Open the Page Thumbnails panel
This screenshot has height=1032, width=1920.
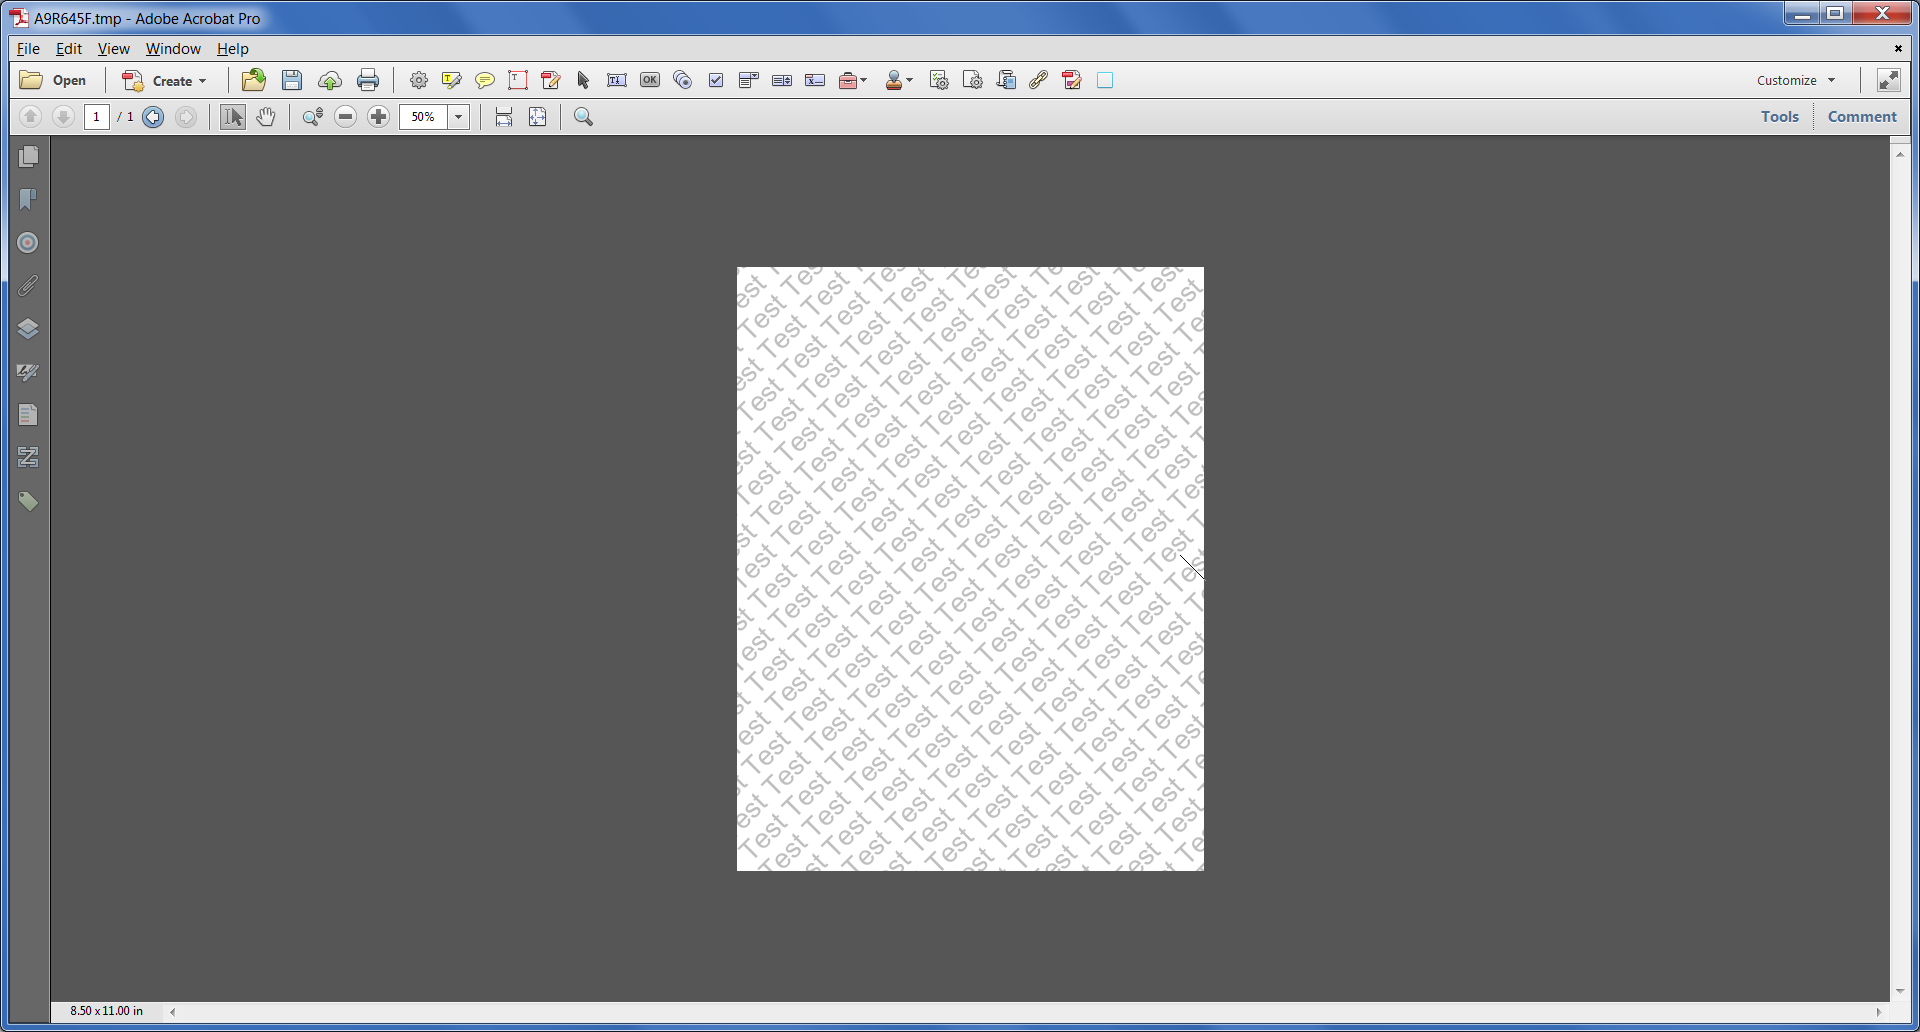[x=29, y=156]
